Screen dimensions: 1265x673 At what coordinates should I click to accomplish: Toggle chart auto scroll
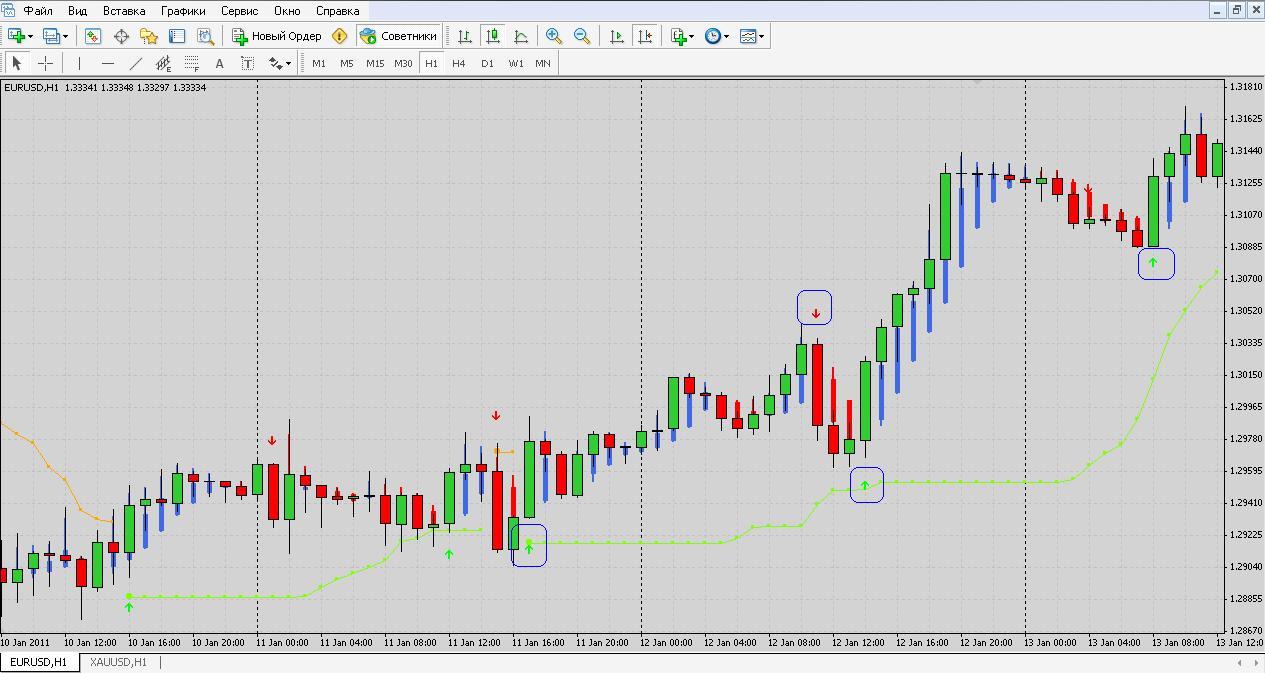click(x=617, y=36)
